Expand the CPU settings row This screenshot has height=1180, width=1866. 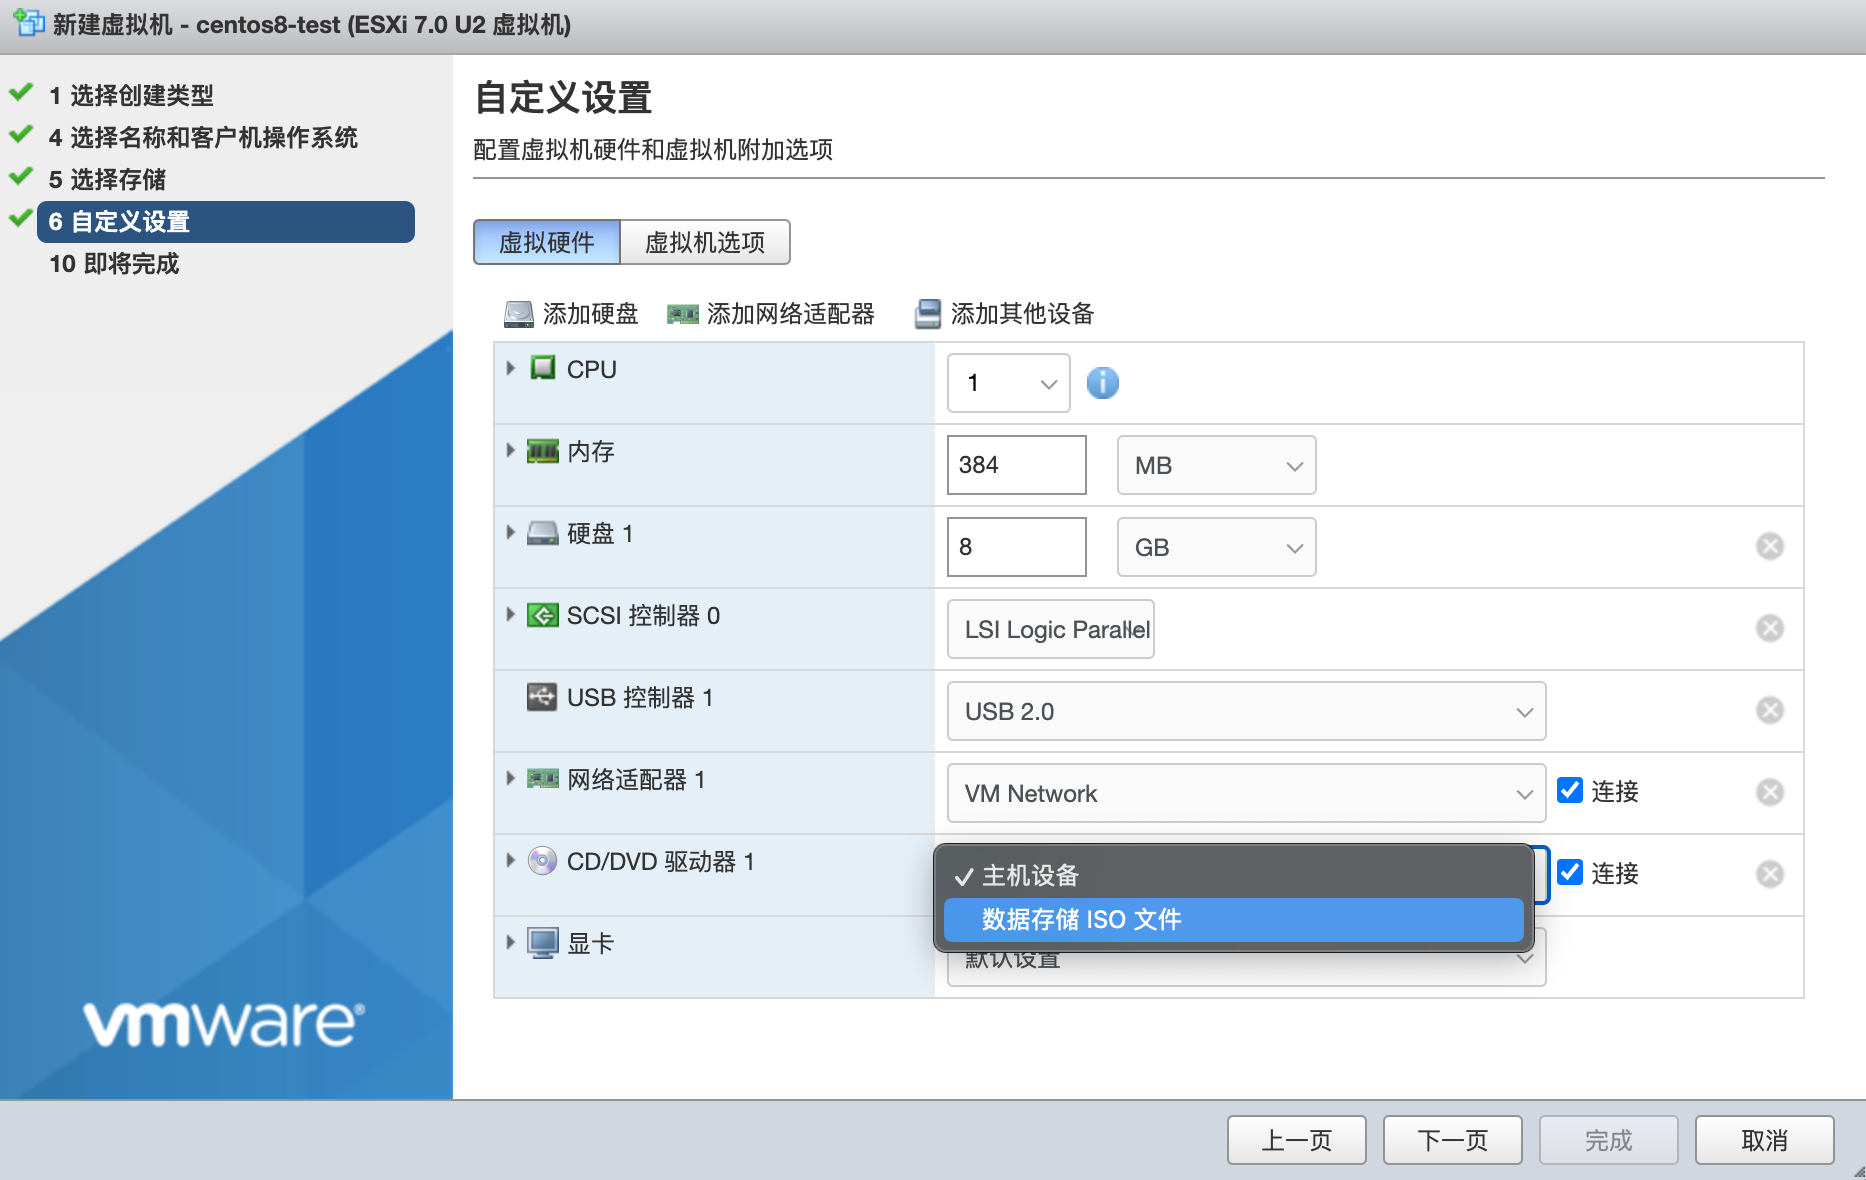[510, 368]
